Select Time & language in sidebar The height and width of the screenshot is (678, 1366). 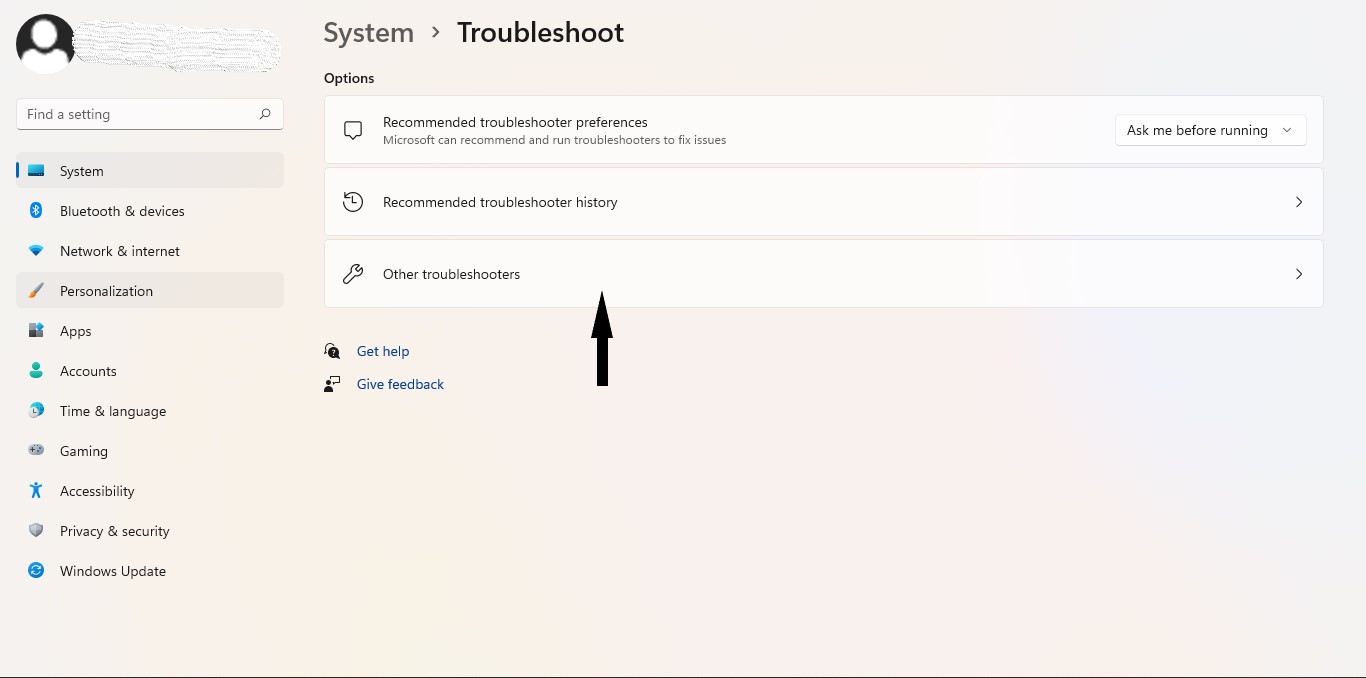(x=112, y=411)
